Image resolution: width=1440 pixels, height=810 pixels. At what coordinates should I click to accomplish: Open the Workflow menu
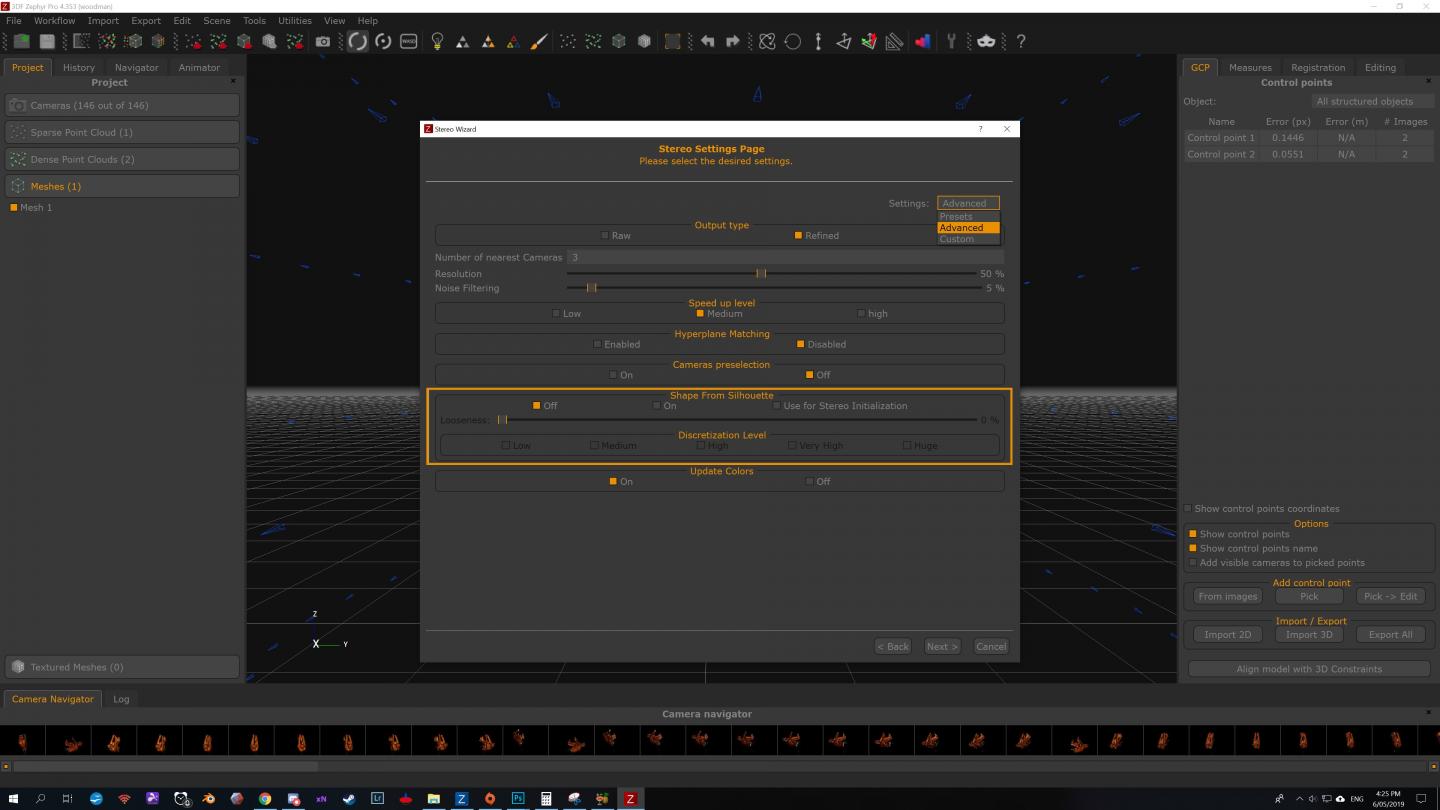(x=54, y=20)
